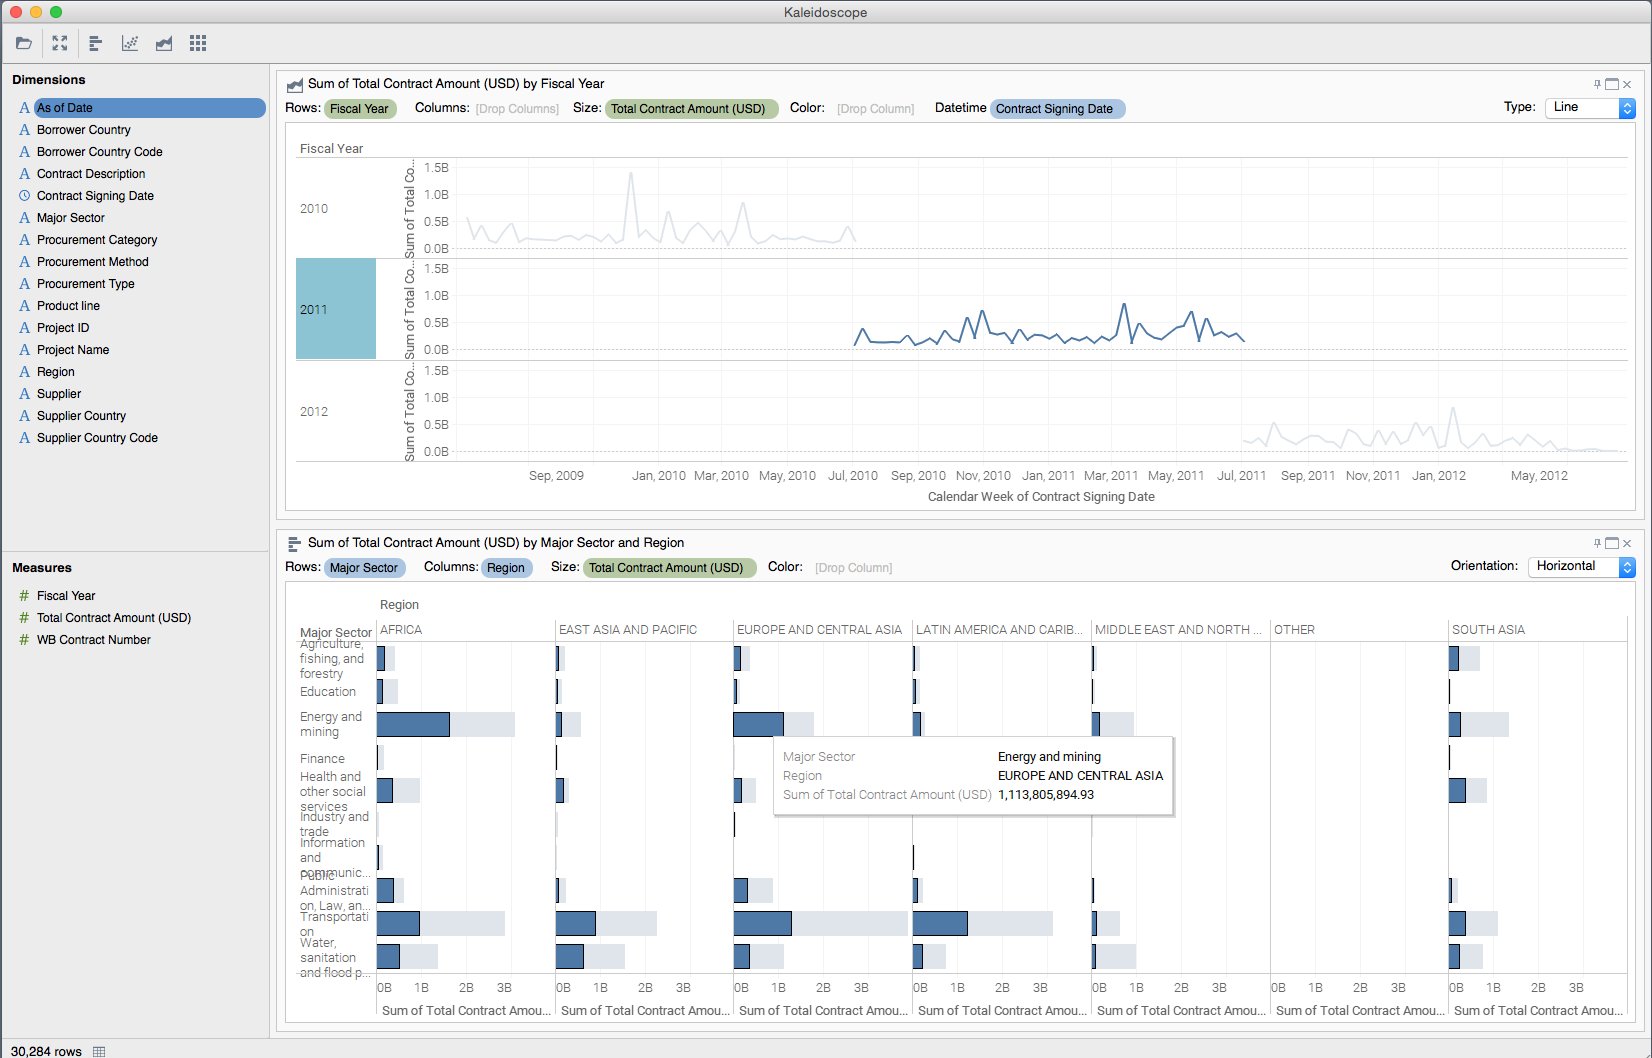This screenshot has width=1652, height=1058.
Task: Click the SOUTH ASIA region column header
Action: pyautogui.click(x=1488, y=630)
